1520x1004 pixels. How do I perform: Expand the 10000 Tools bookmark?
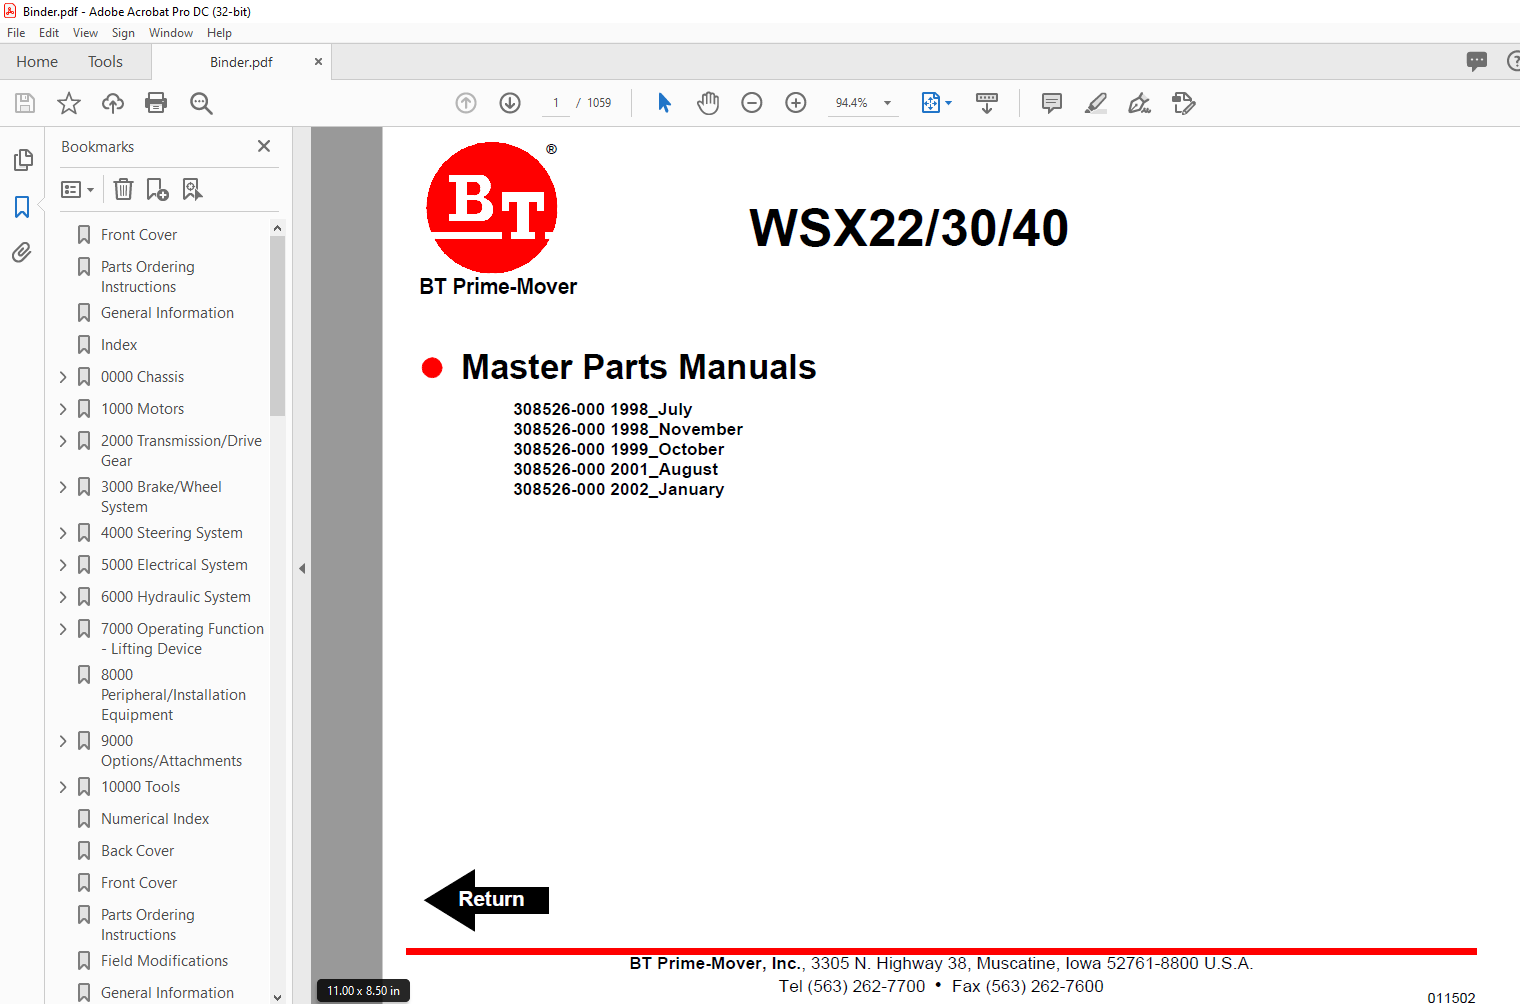tap(63, 787)
